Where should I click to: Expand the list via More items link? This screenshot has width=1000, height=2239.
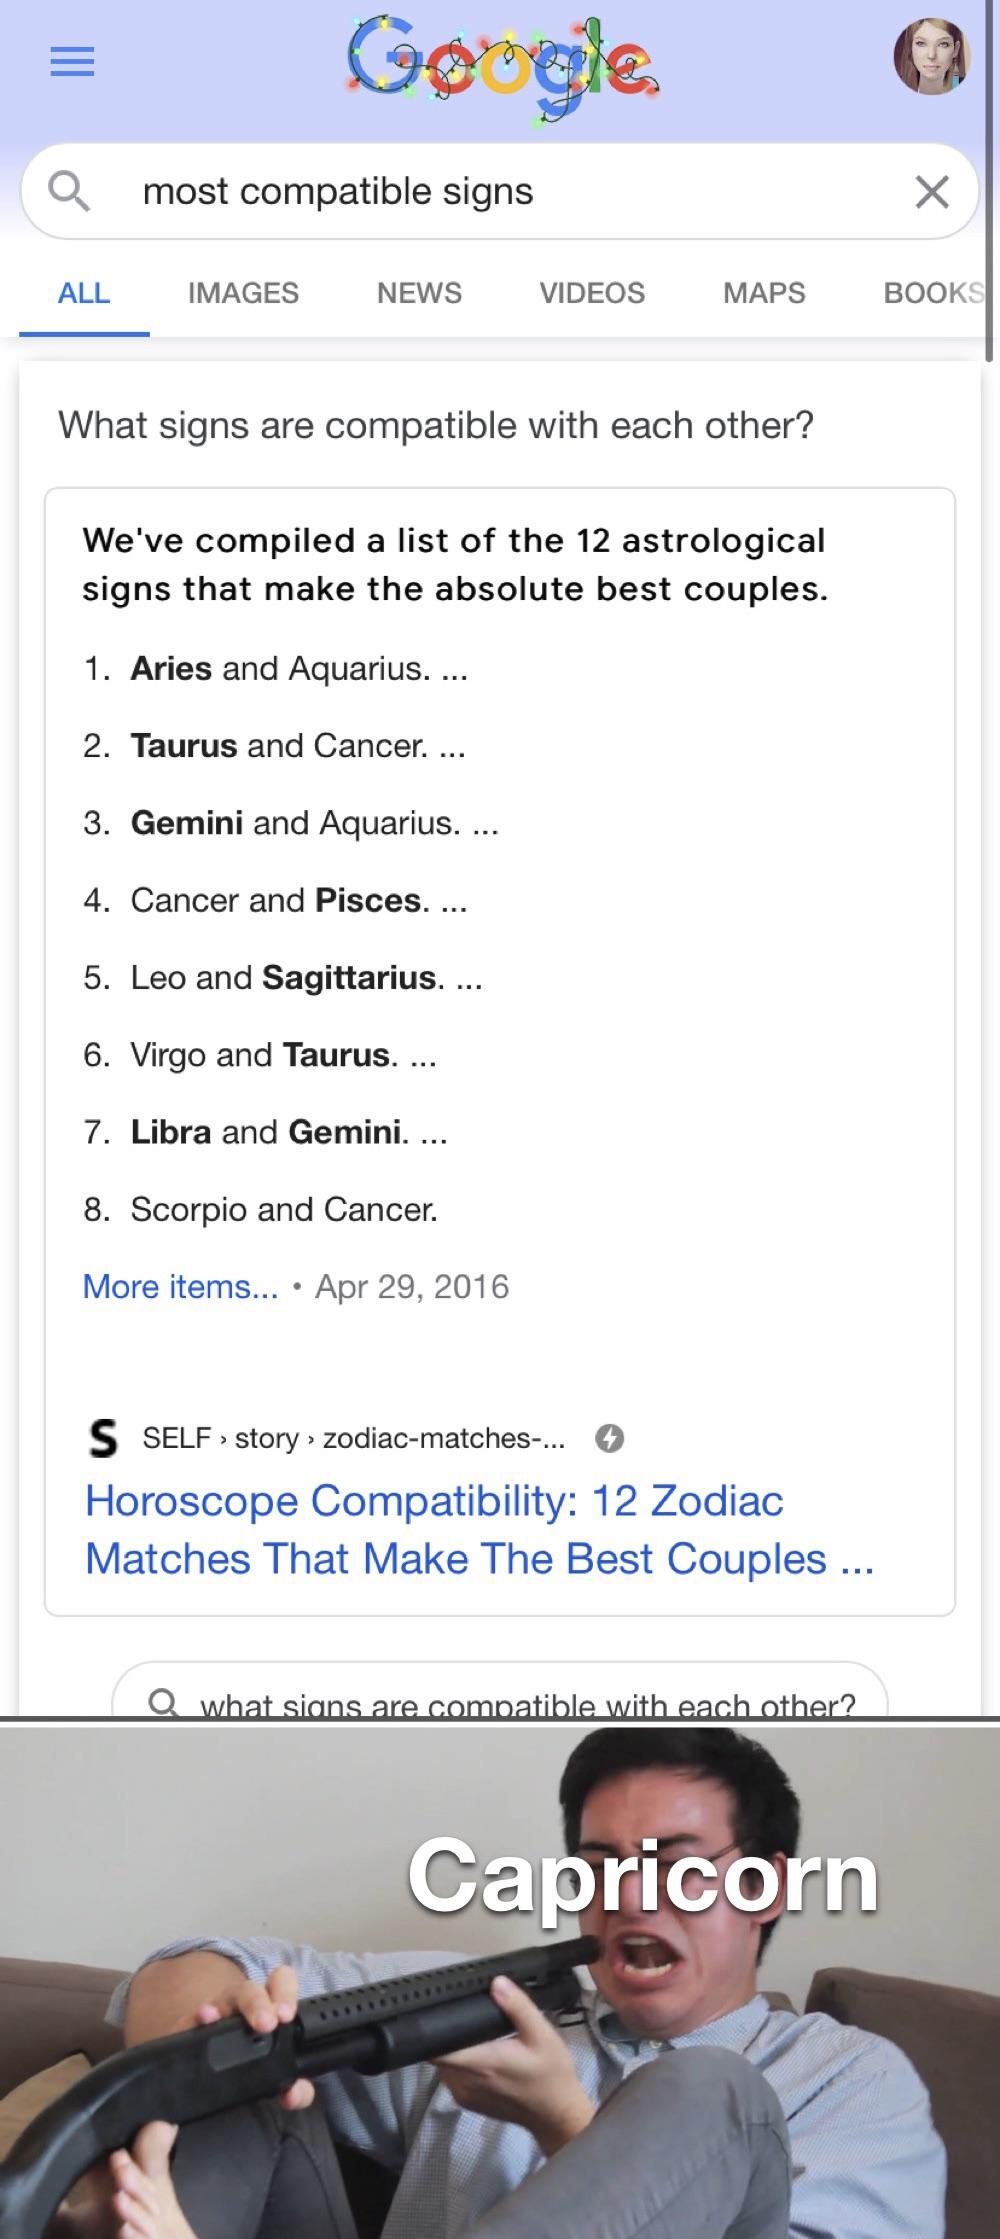click(179, 1287)
